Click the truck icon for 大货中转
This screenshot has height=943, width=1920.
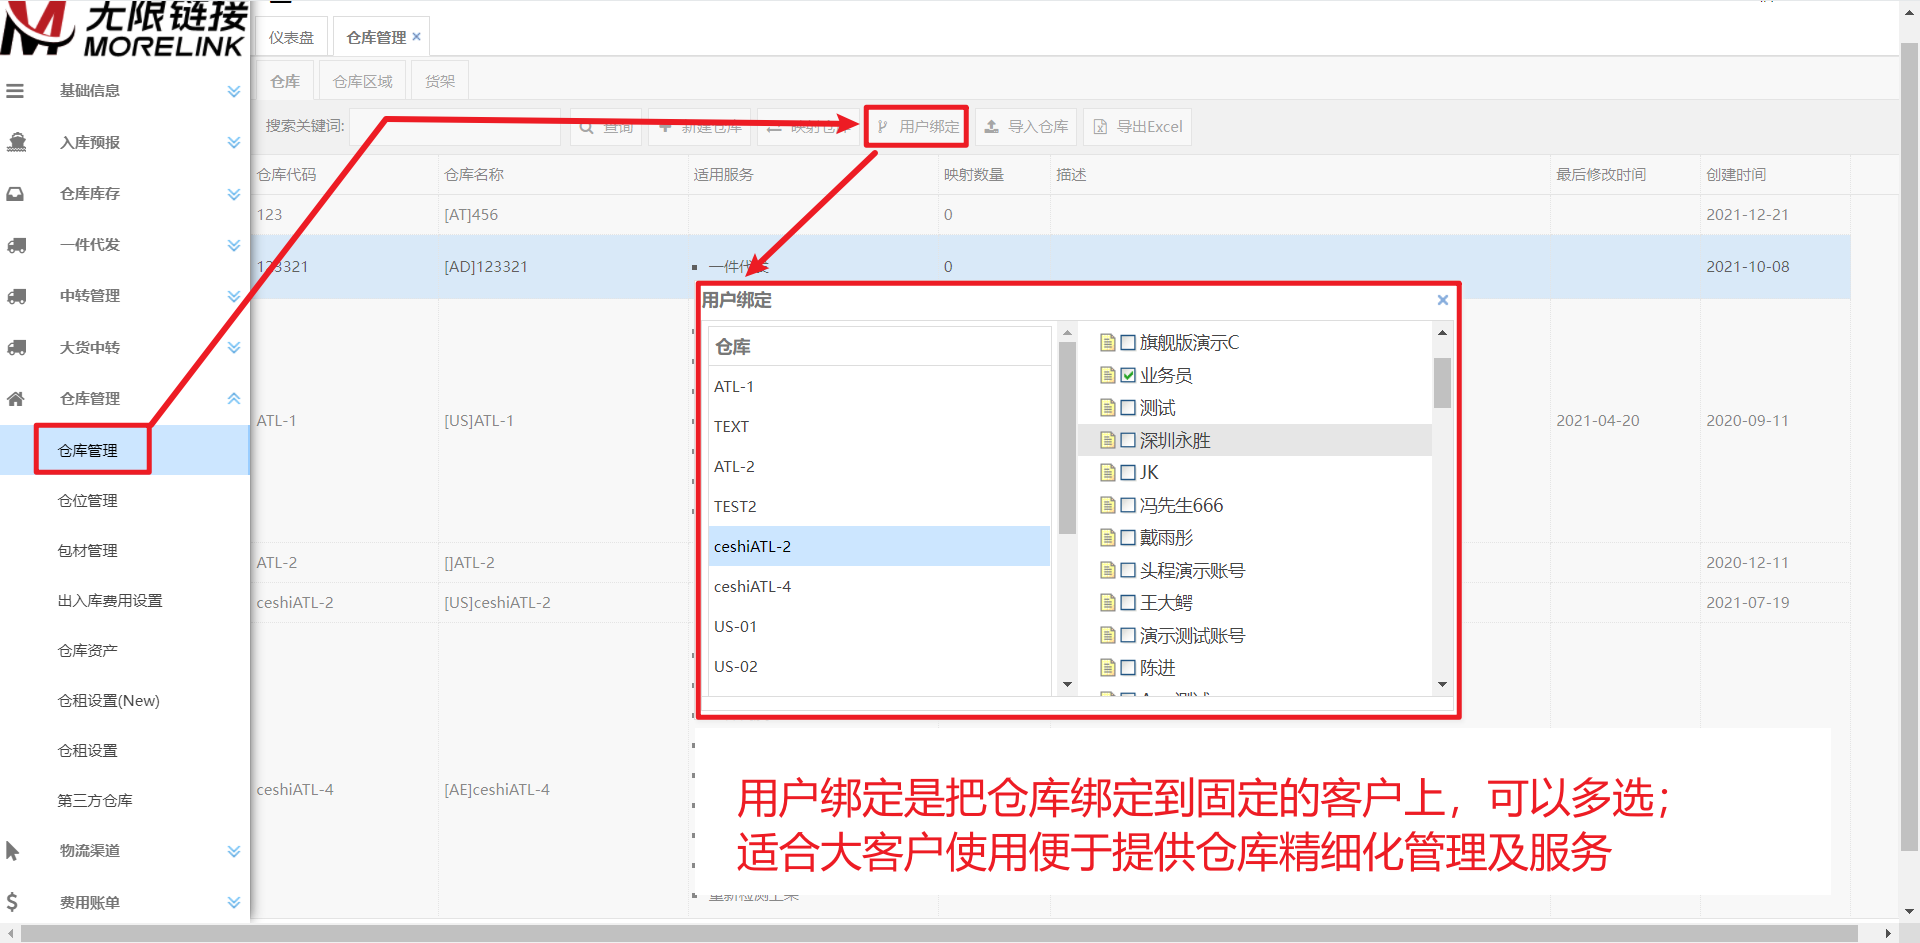(16, 348)
